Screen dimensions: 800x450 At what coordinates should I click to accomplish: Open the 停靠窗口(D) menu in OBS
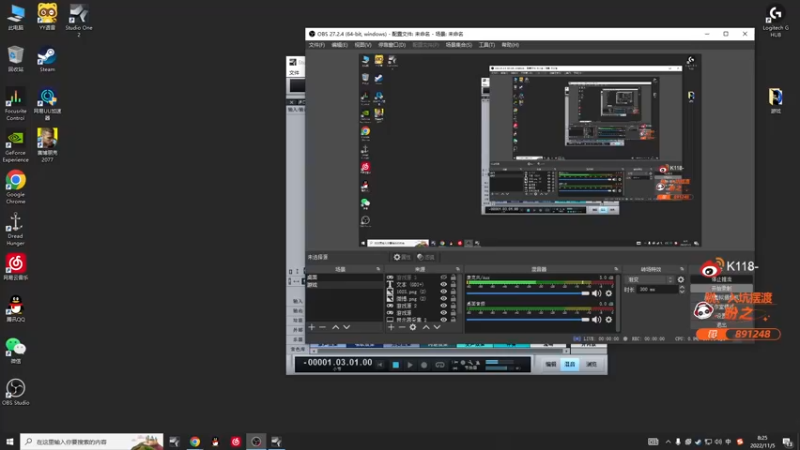(392, 45)
